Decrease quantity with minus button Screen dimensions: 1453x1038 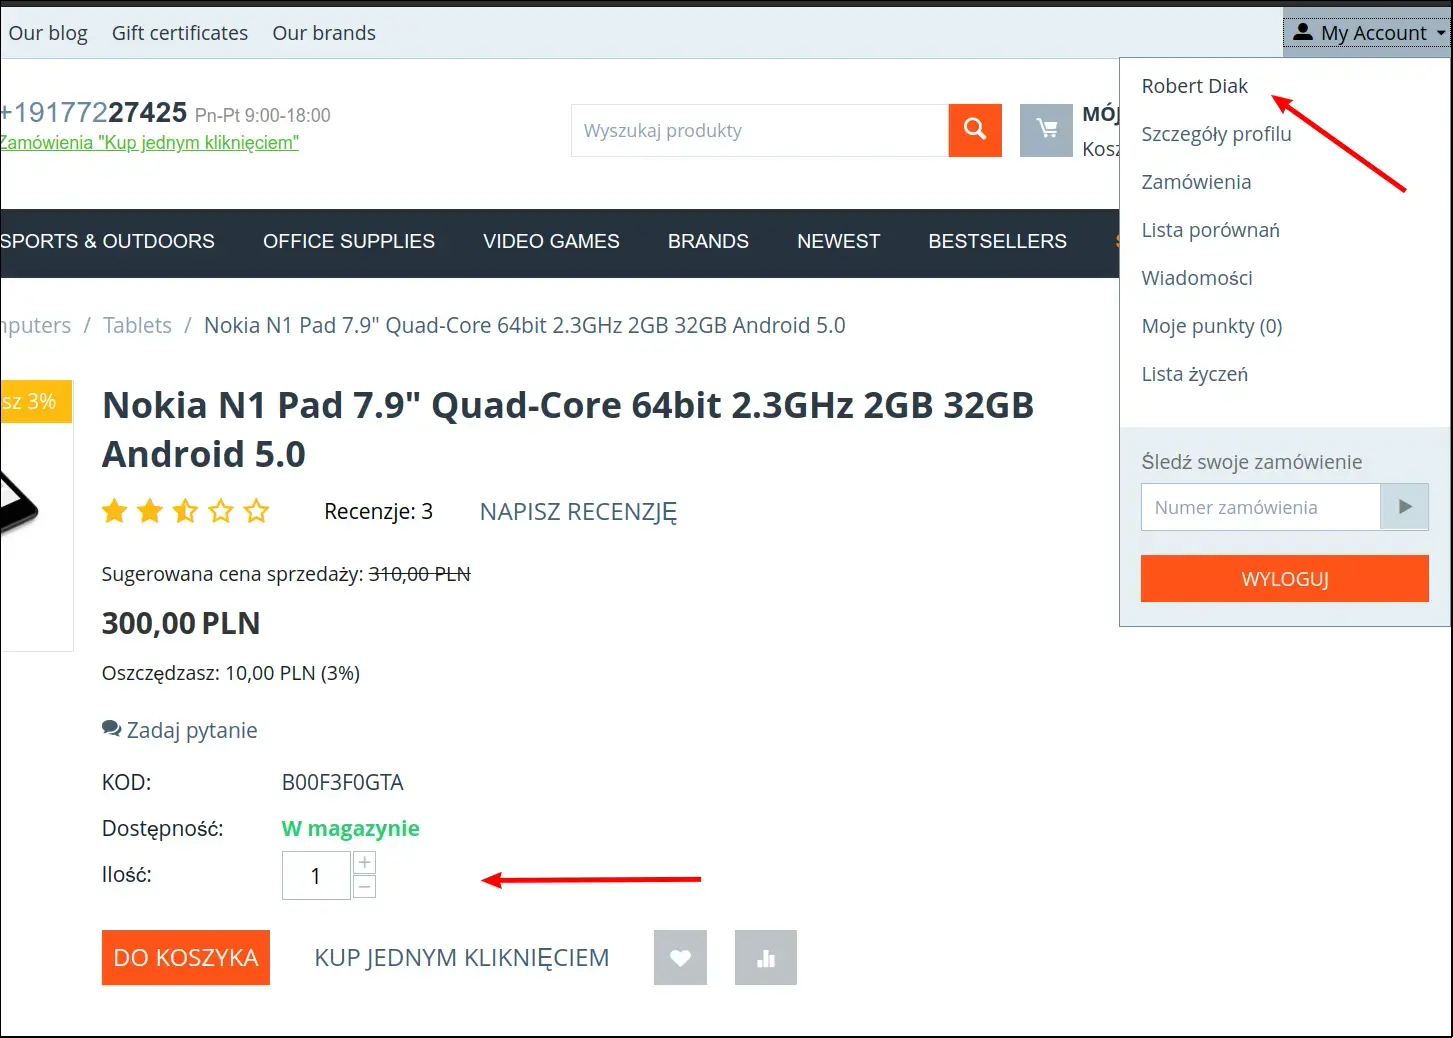[365, 886]
